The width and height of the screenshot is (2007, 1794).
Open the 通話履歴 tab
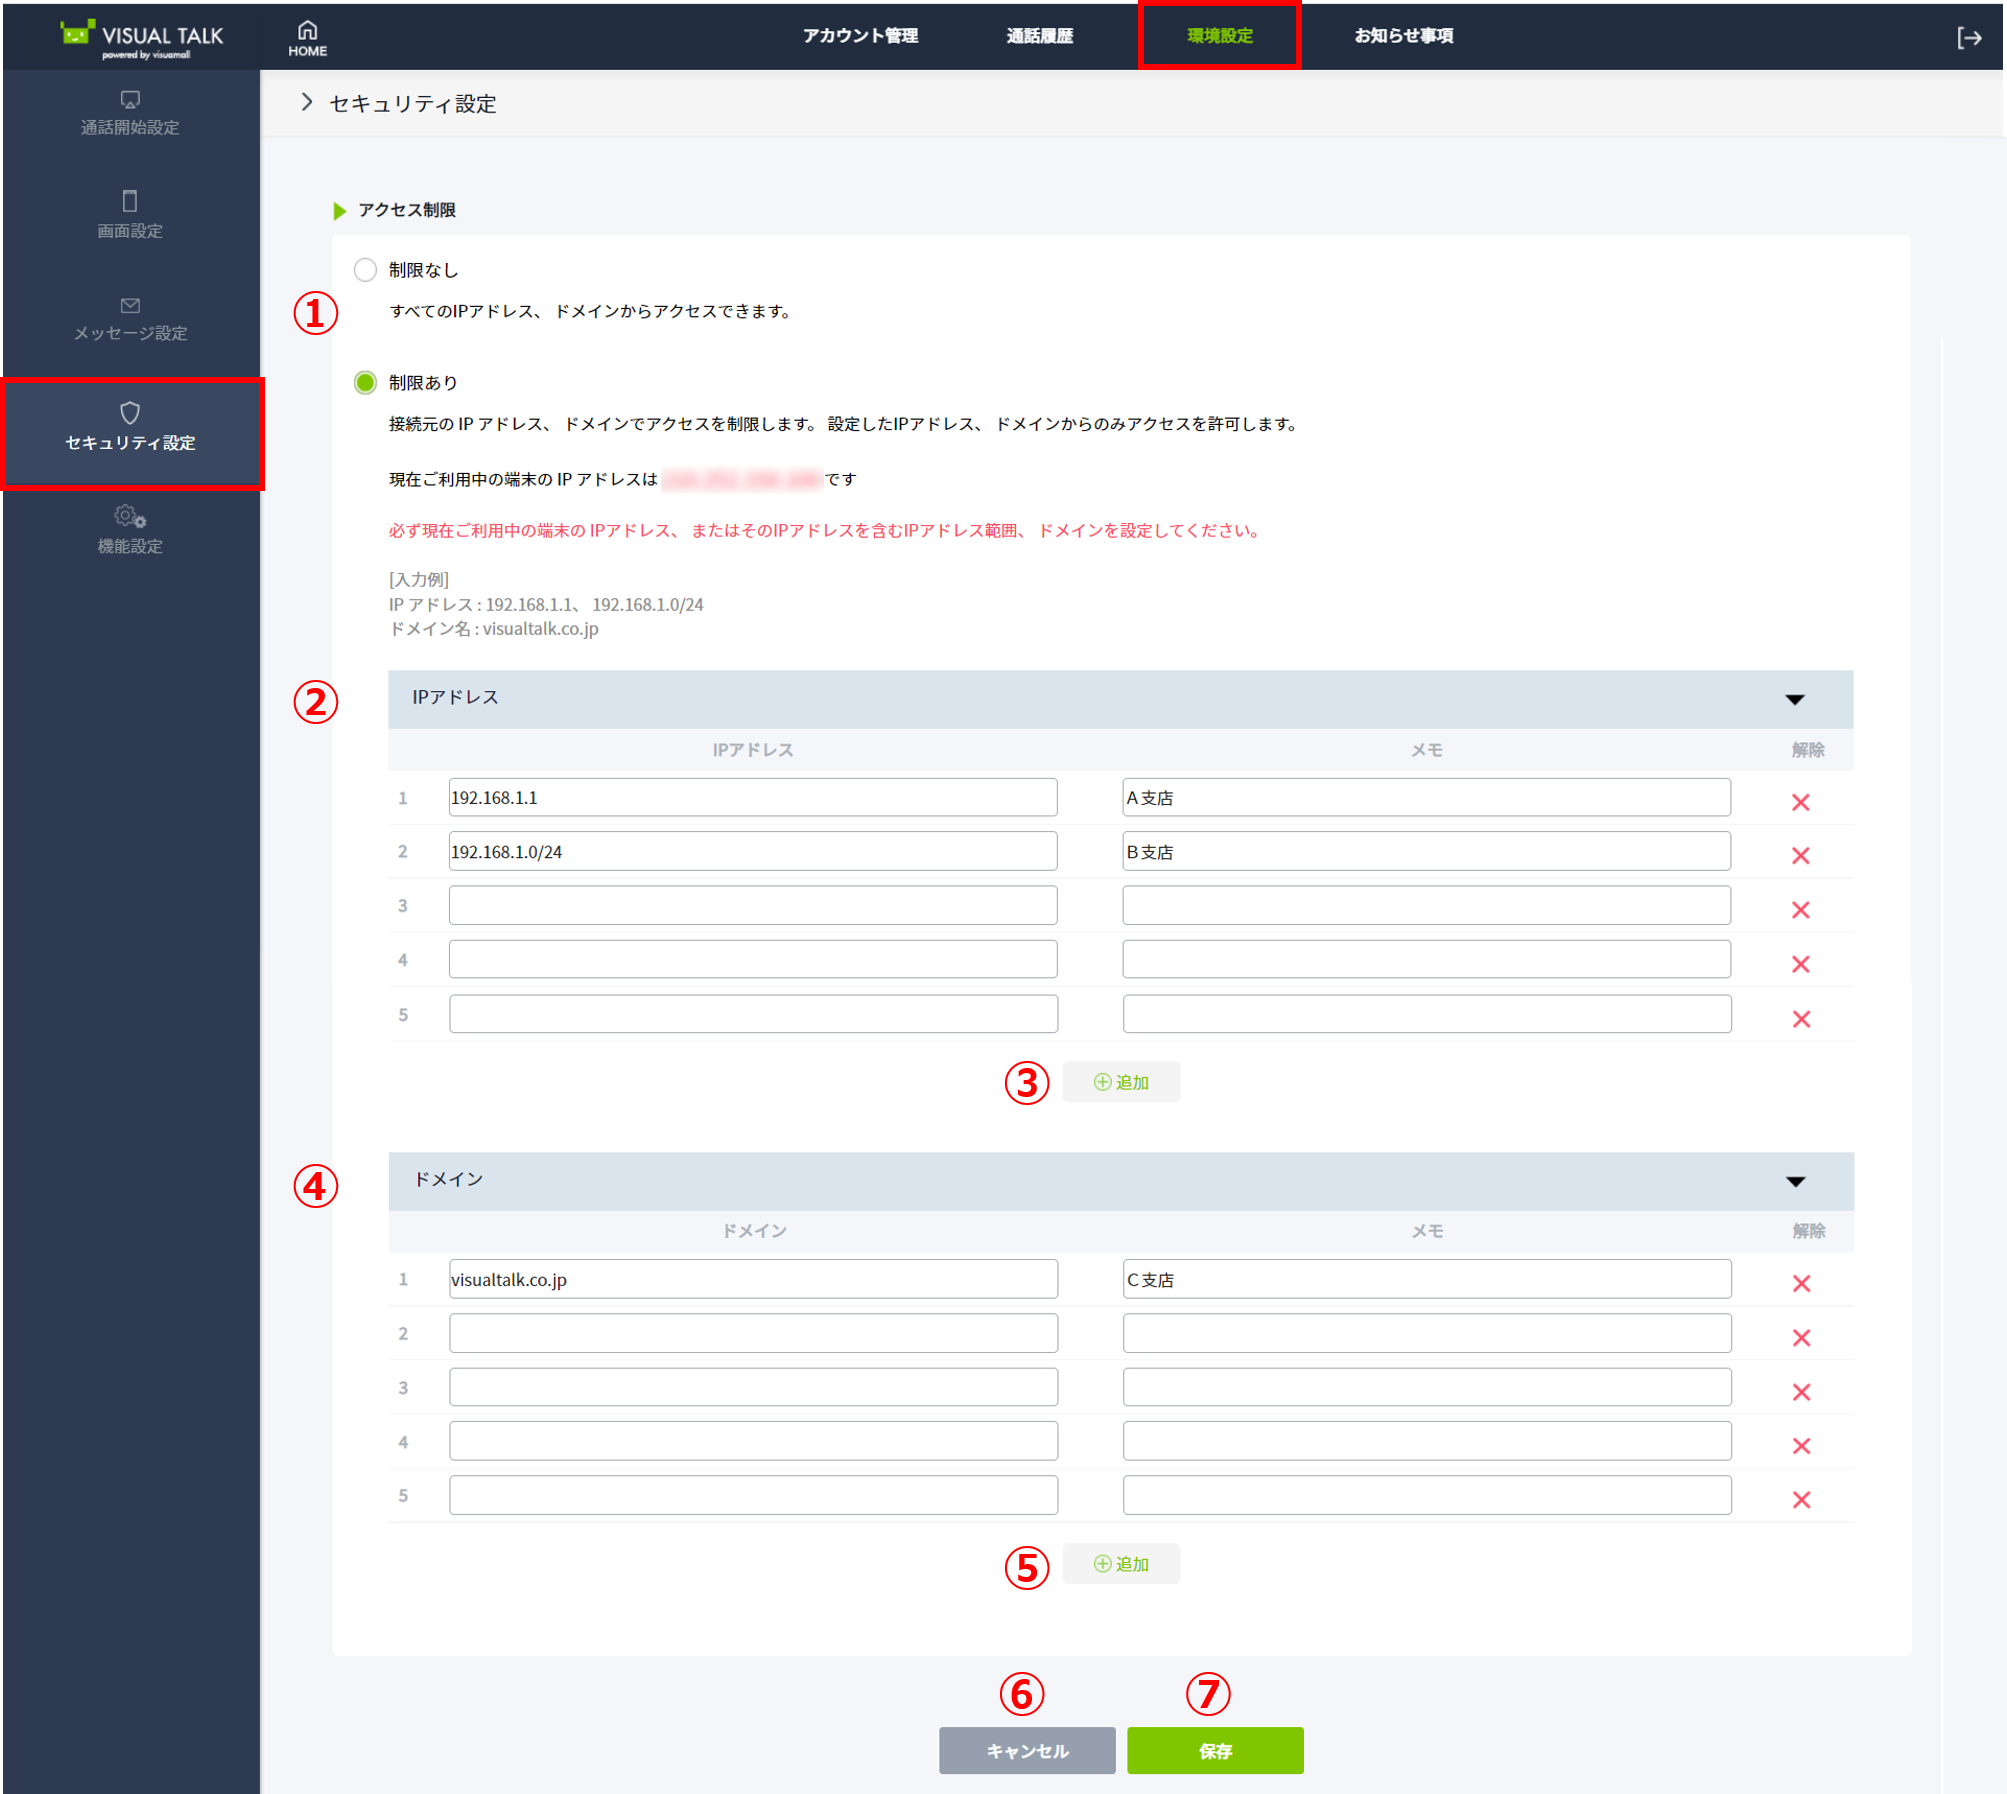(x=1039, y=36)
